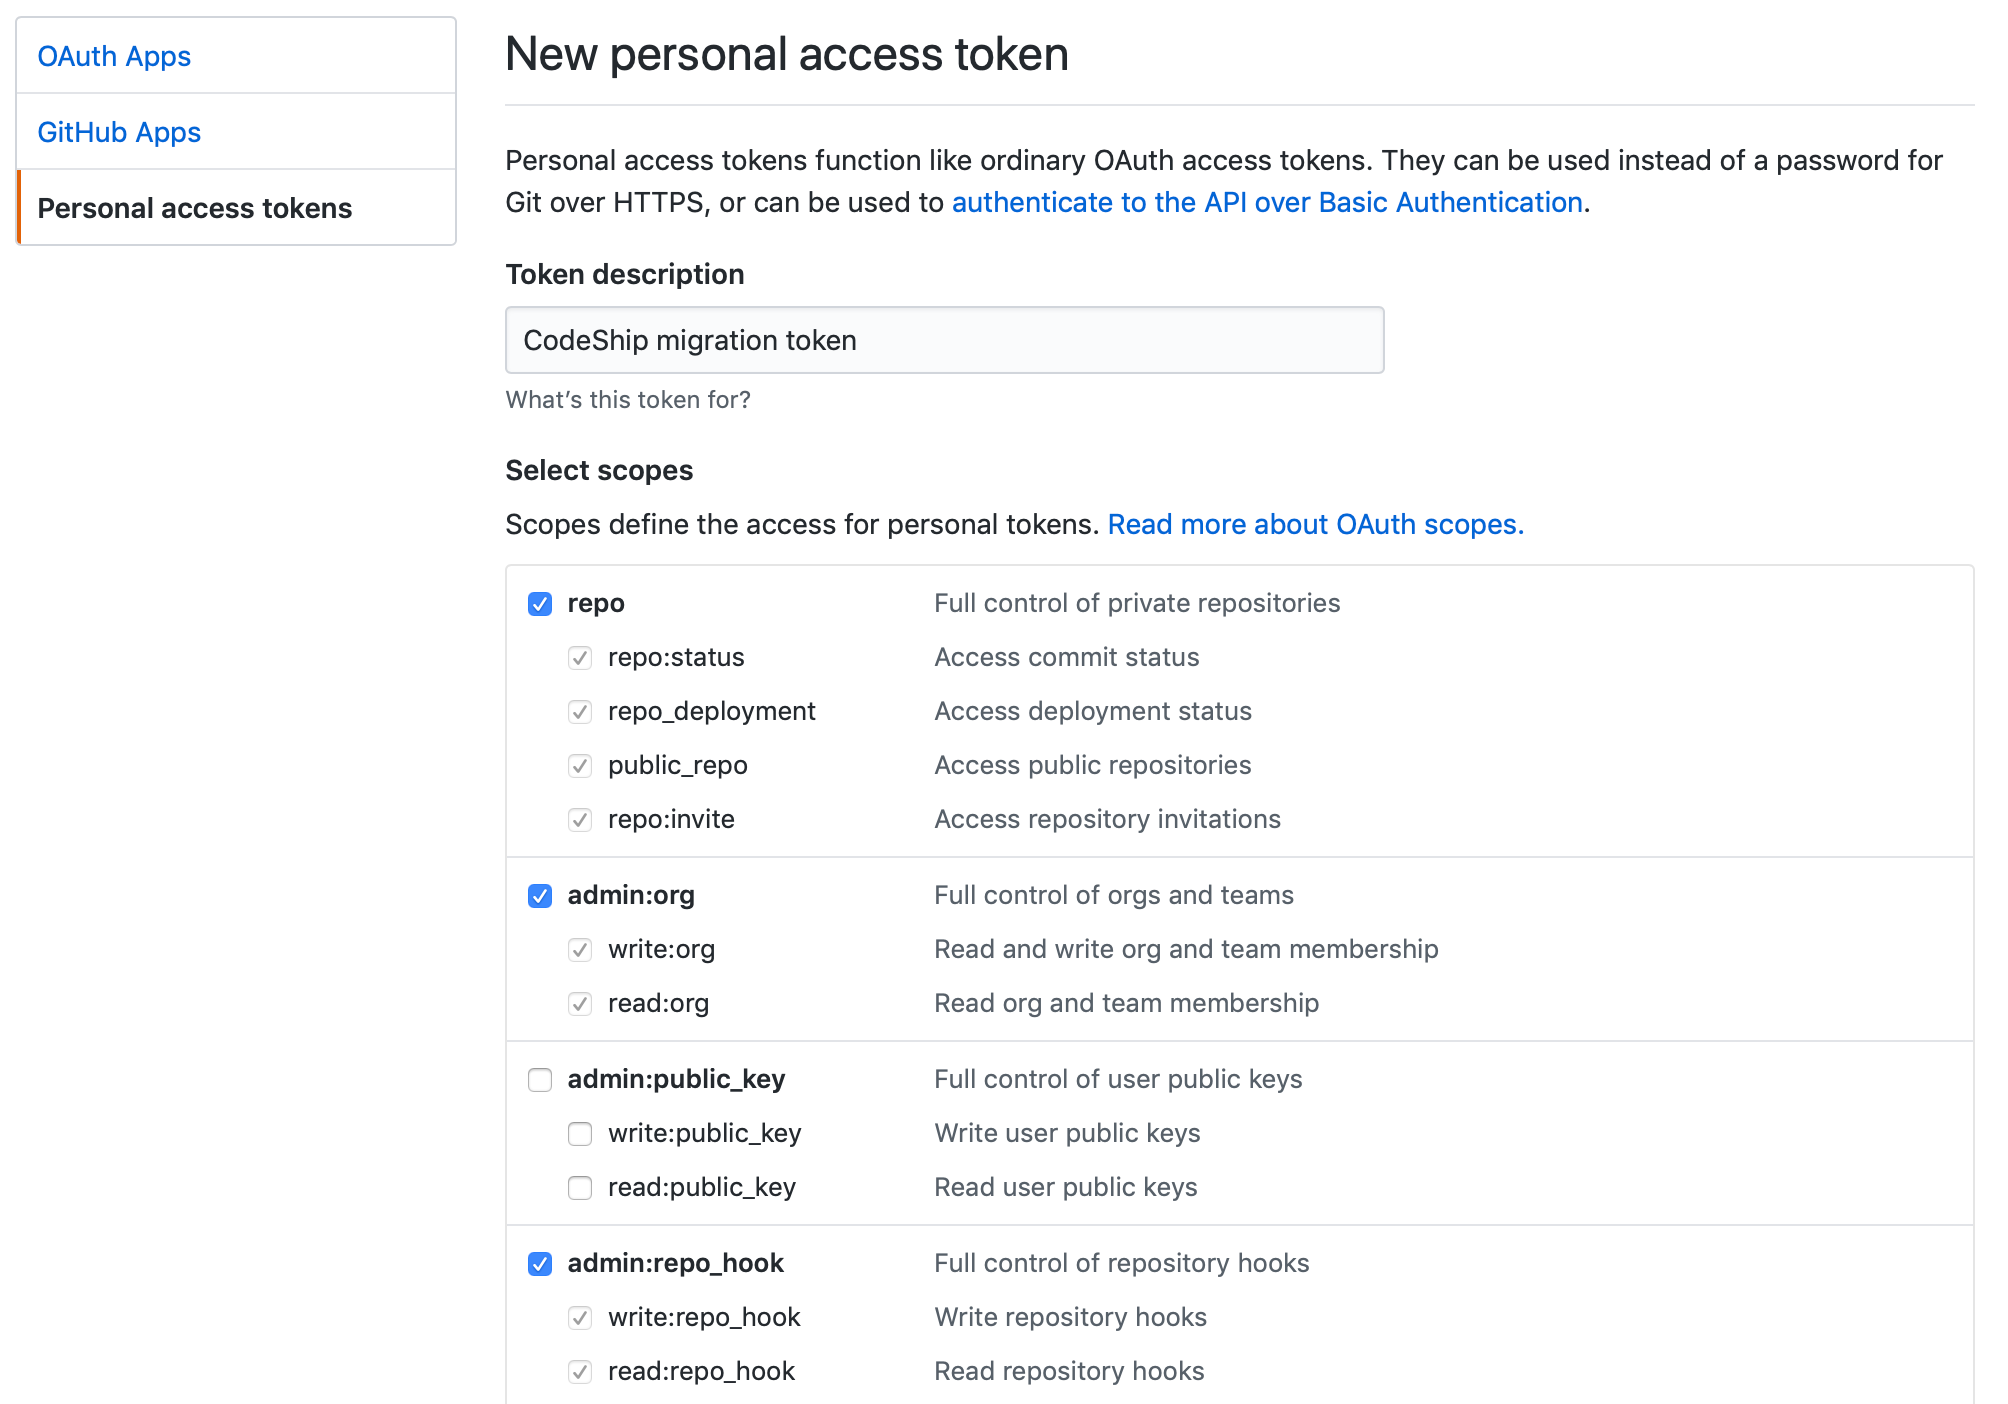Follow Read more about OAuth scopes link
The image size is (2008, 1404).
[1315, 524]
